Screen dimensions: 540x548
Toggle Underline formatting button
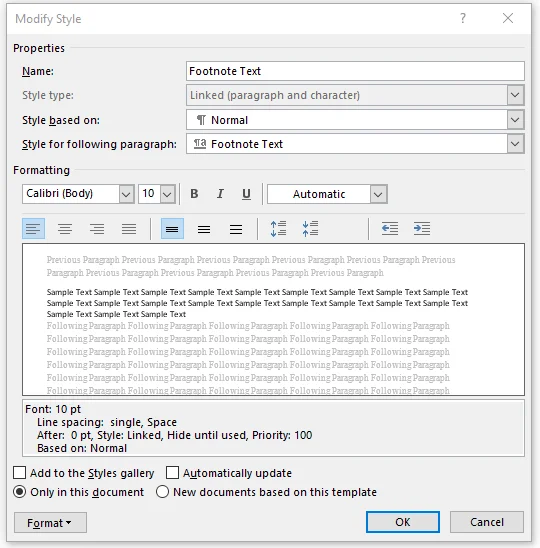point(246,194)
